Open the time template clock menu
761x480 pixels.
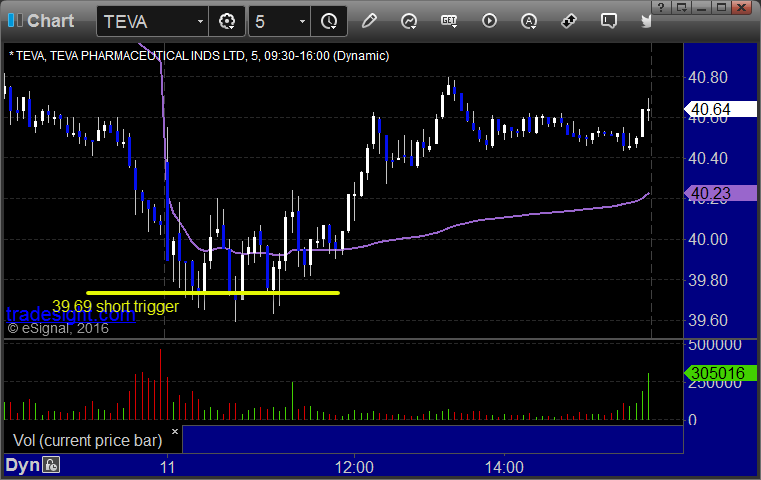point(329,21)
